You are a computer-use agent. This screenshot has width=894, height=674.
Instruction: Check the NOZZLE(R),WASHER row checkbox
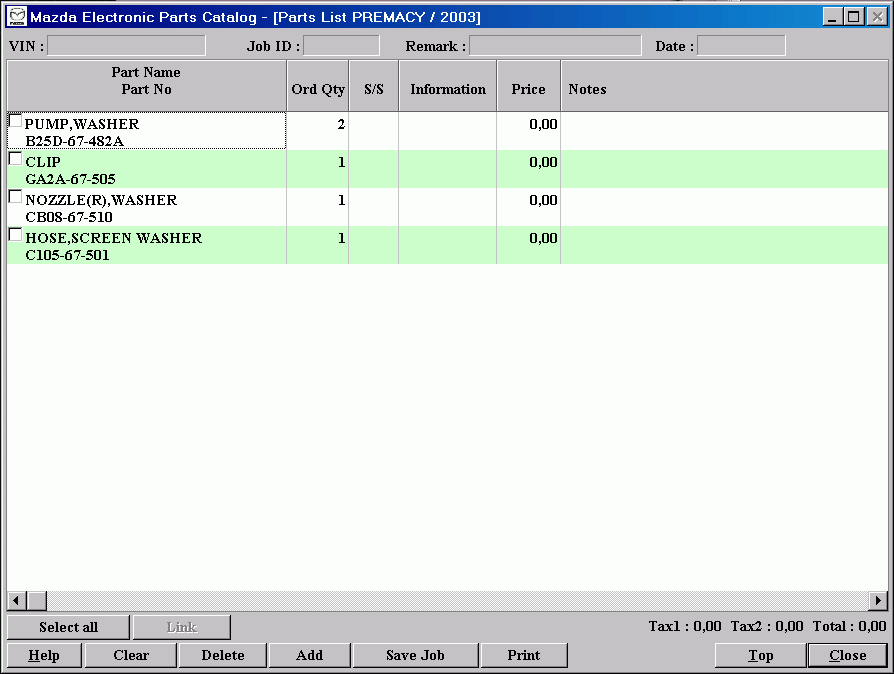click(15, 197)
